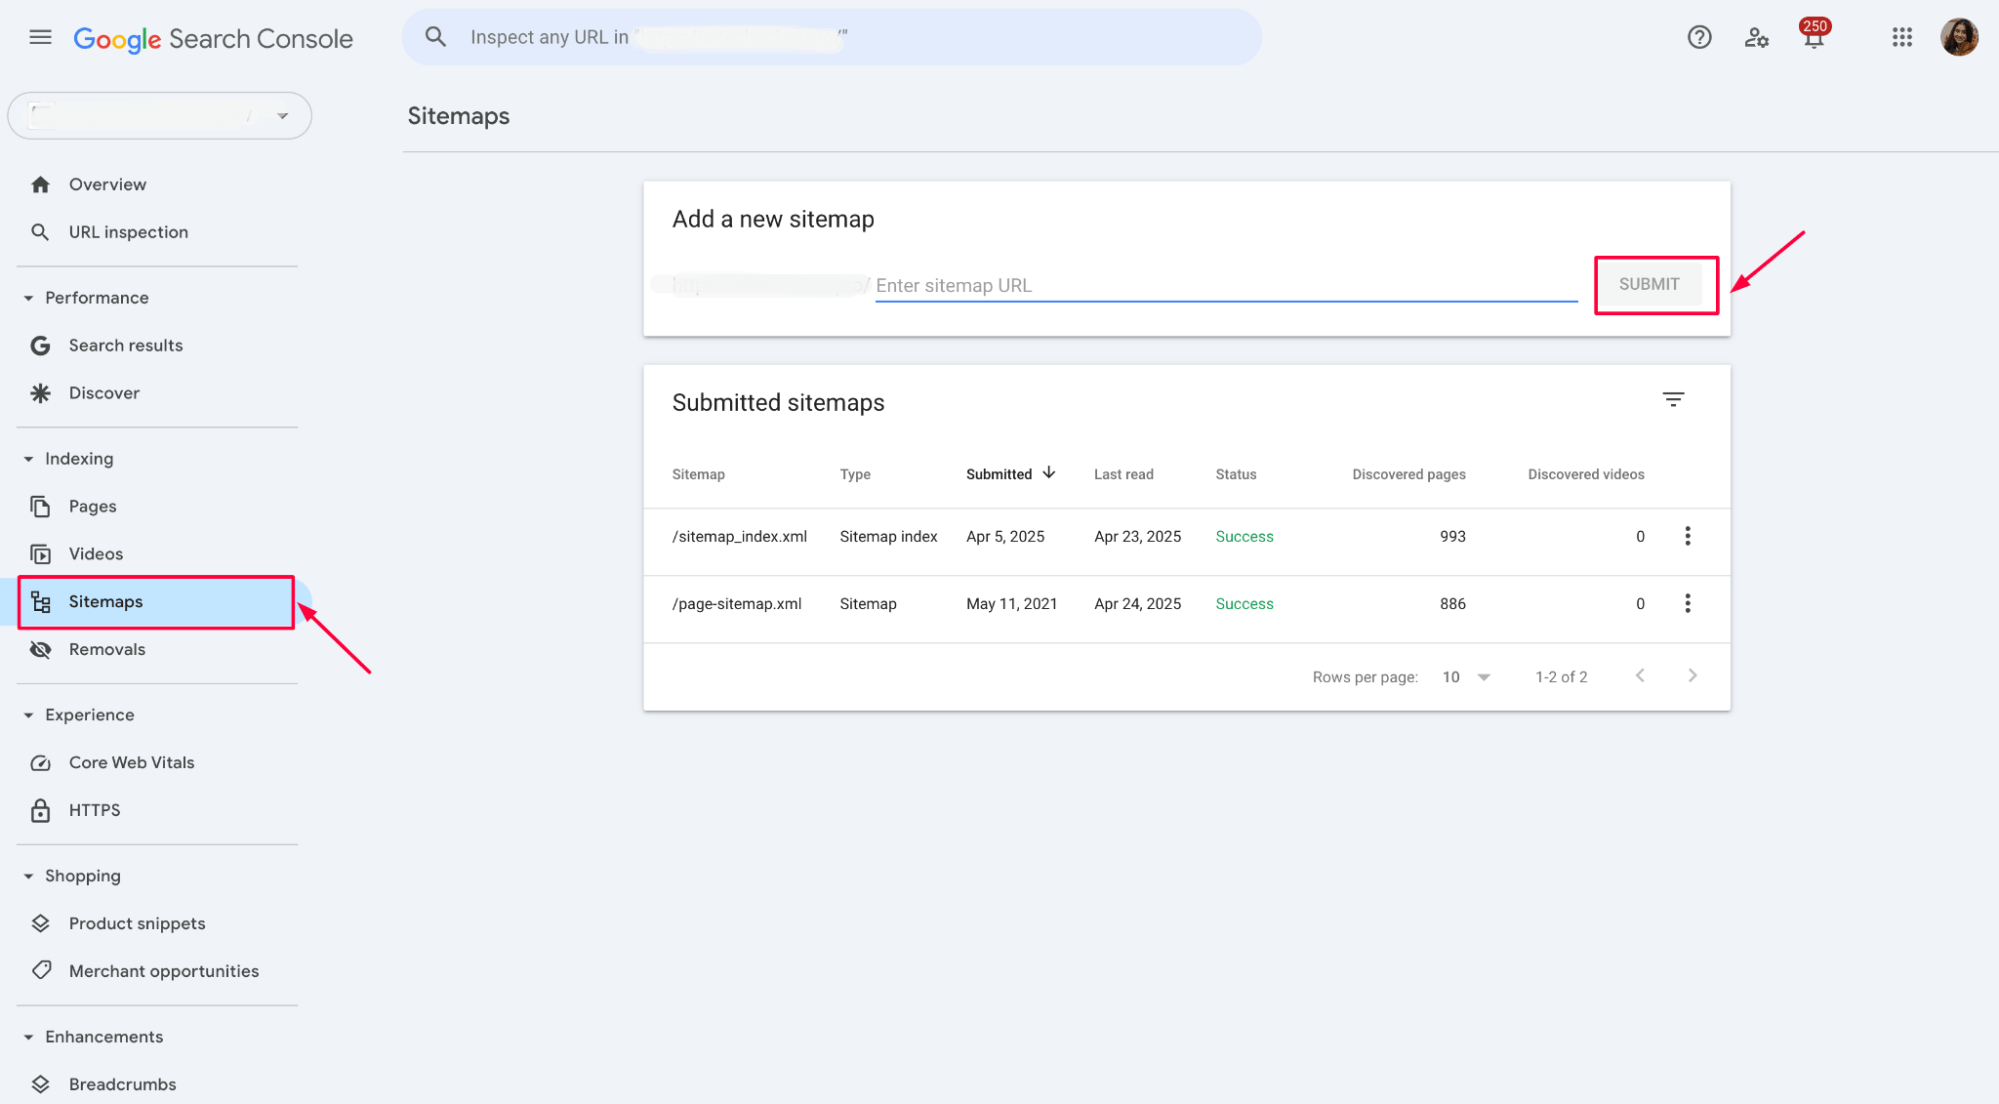Click the Removals crossed-eye icon
The width and height of the screenshot is (1999, 1104).
[40, 650]
